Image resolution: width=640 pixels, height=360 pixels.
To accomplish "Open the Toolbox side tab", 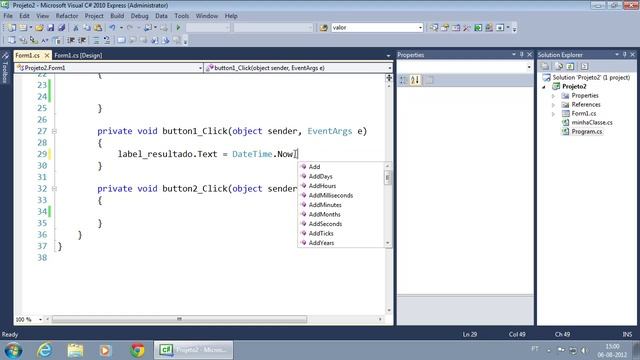I will [x=5, y=69].
